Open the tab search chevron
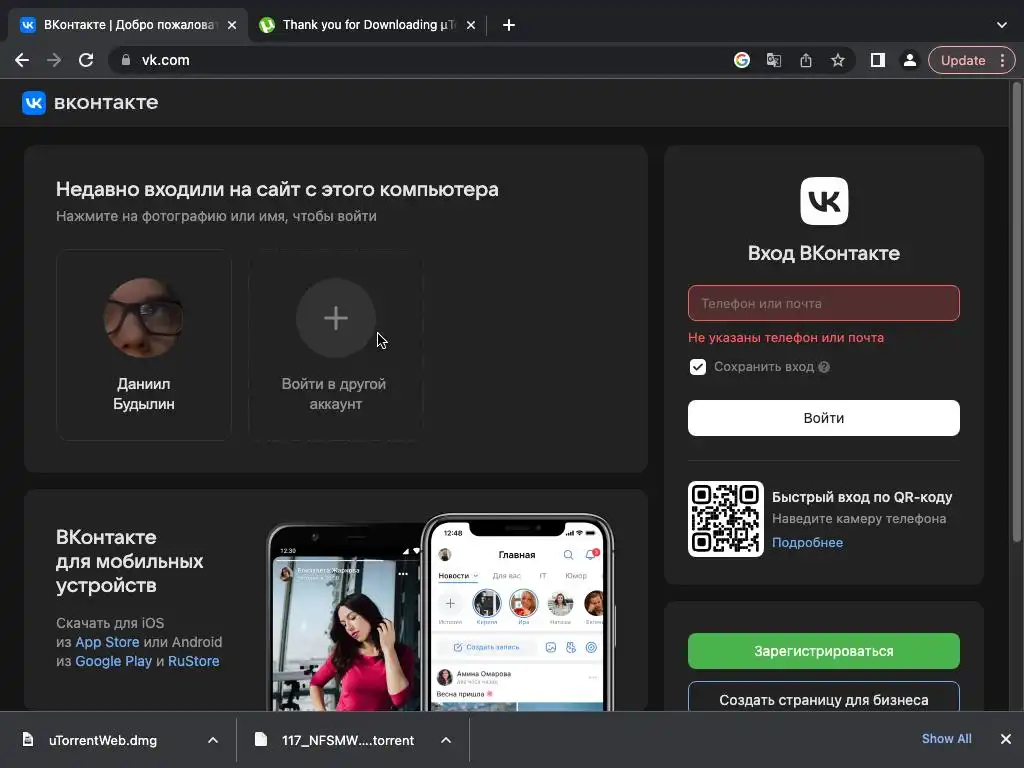The width and height of the screenshot is (1024, 768). [1002, 25]
